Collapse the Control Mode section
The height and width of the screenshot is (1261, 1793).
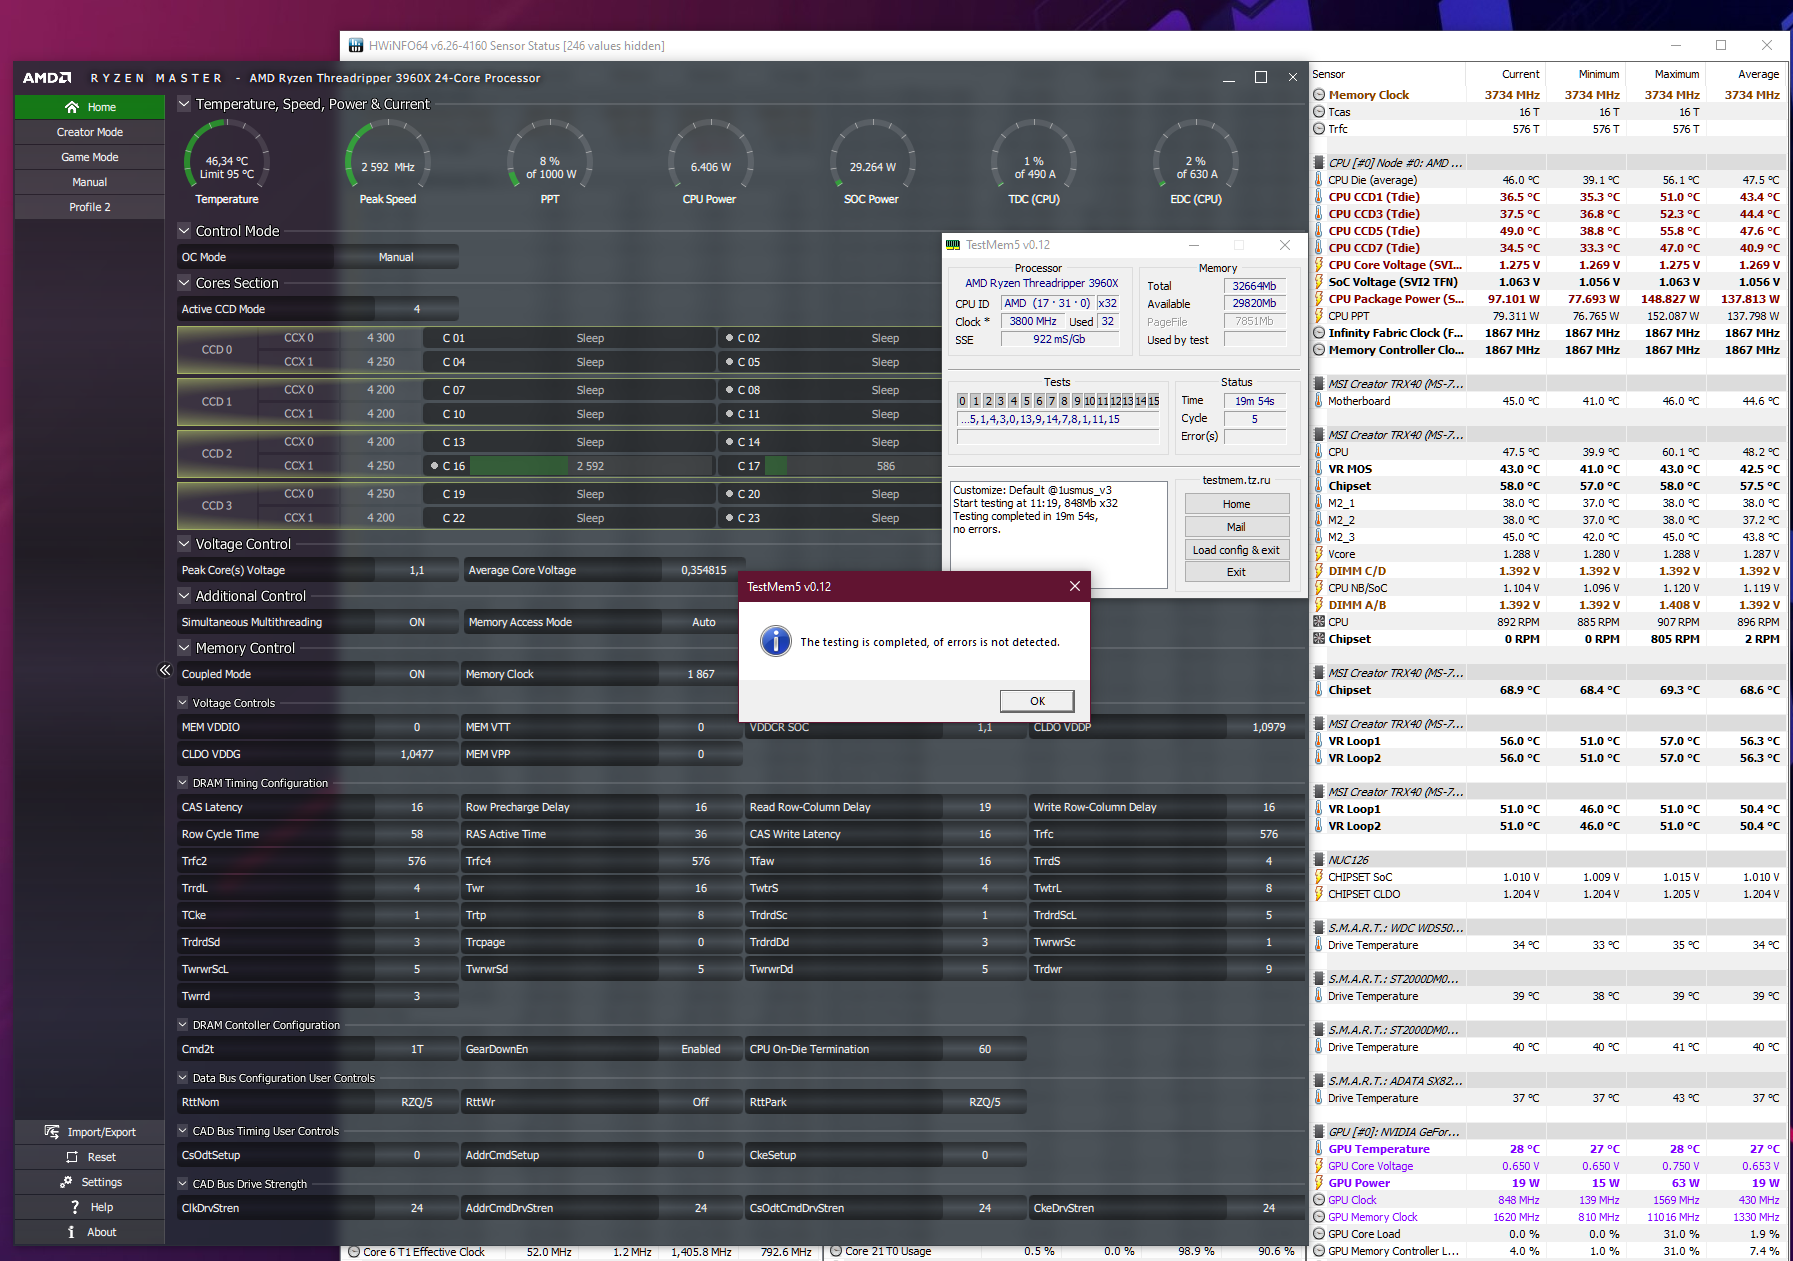coord(184,230)
